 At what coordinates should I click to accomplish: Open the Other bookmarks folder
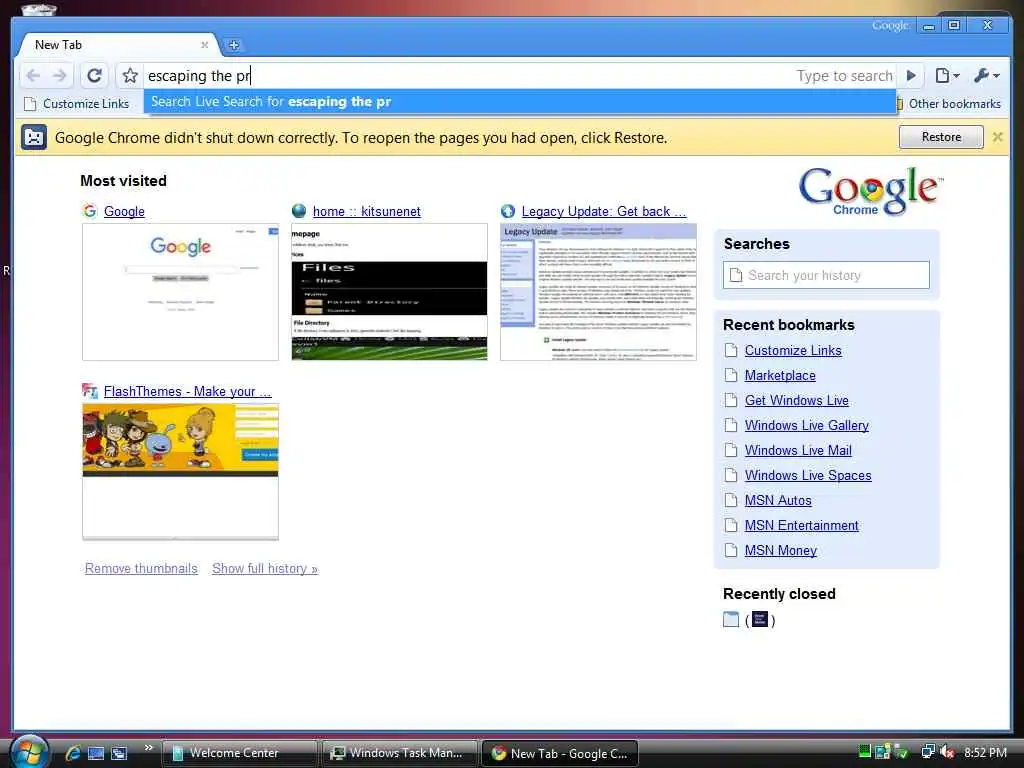pos(948,104)
